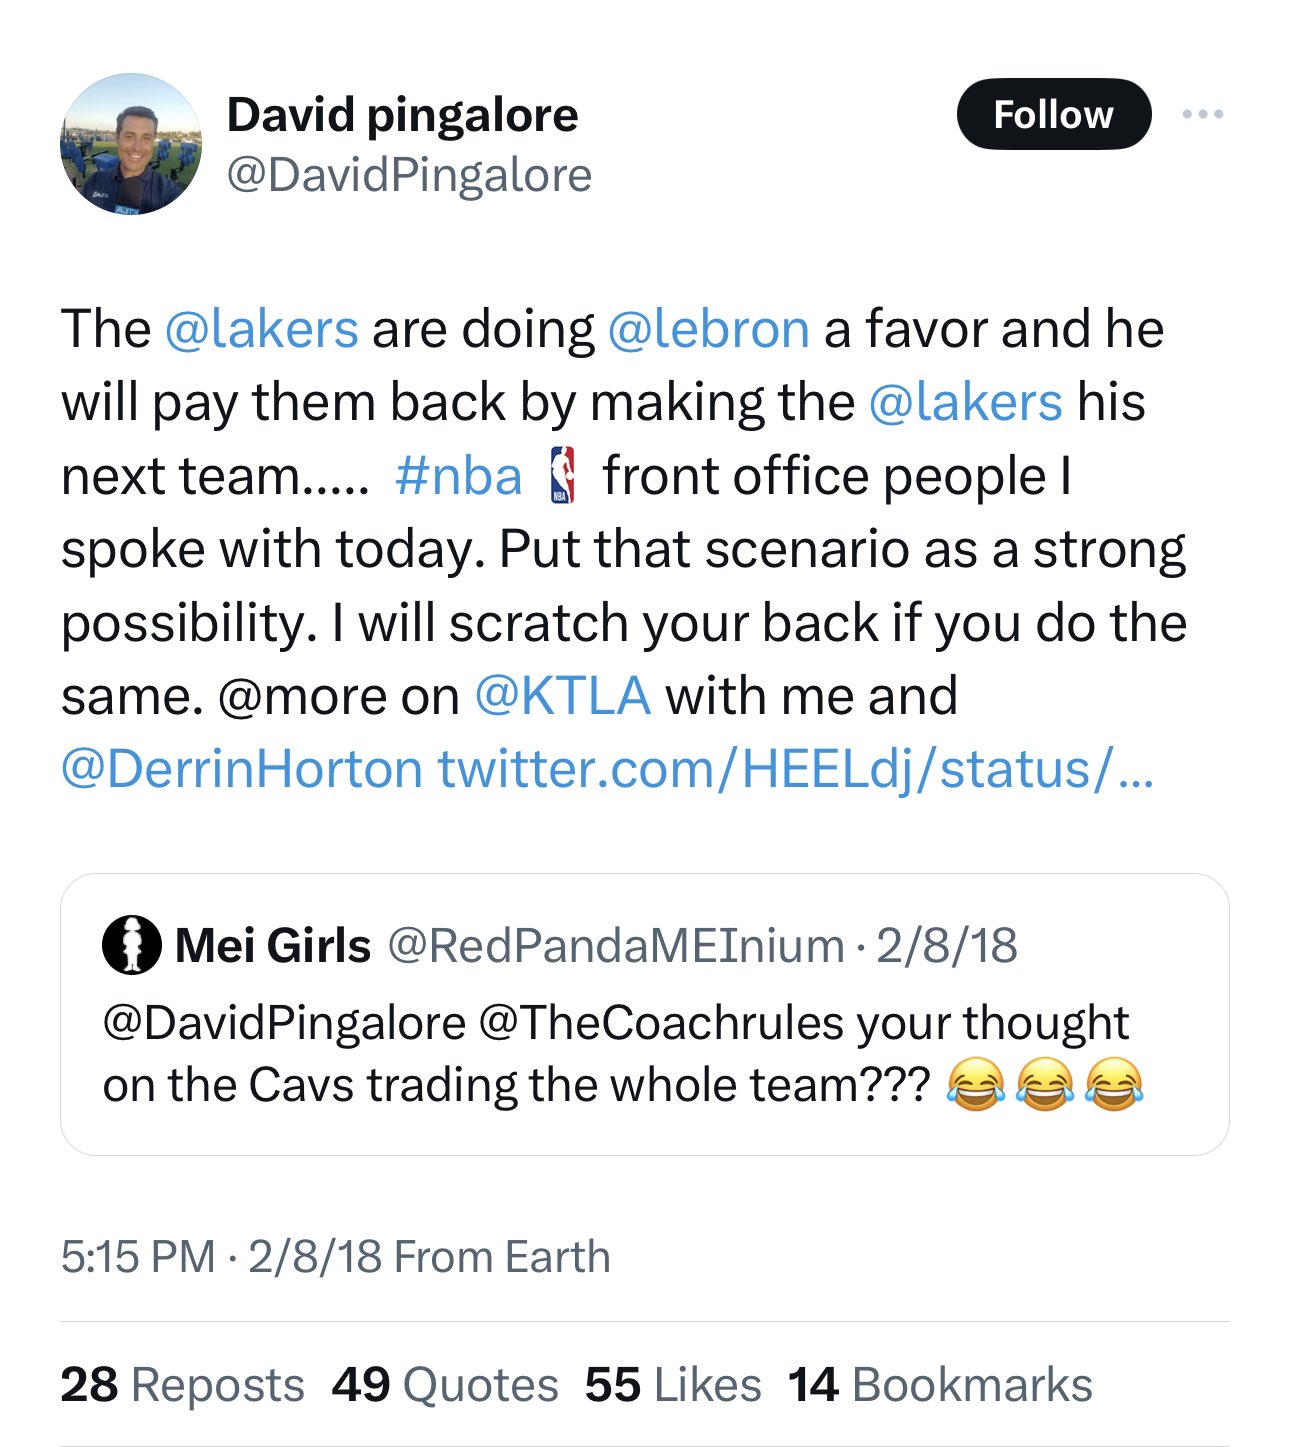Open the tweet options via the ellipsis icon
The height and width of the screenshot is (1447, 1290).
click(1207, 113)
